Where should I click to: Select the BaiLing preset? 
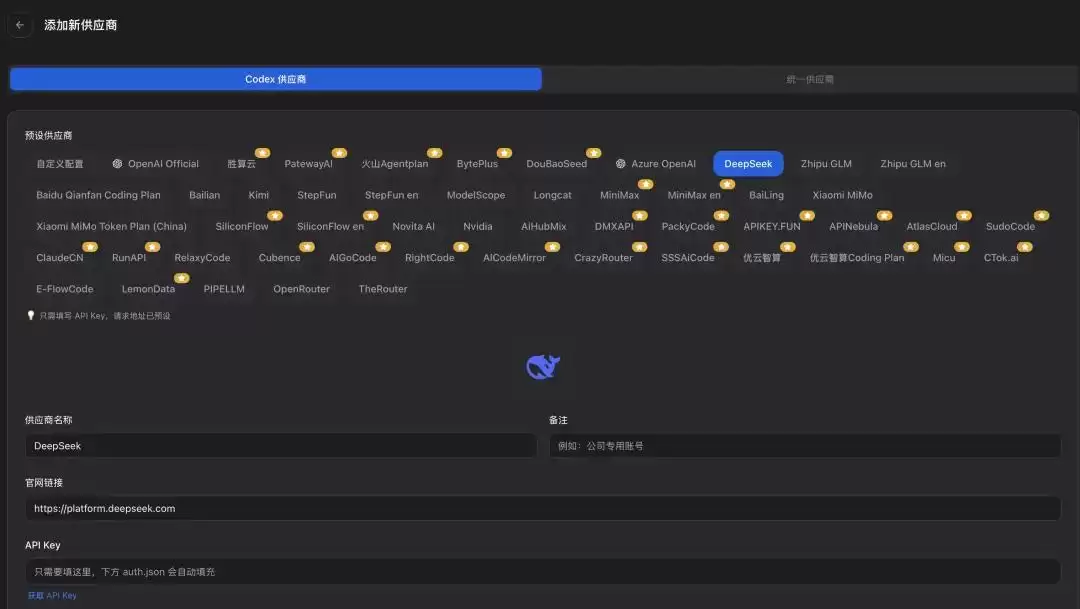(767, 195)
